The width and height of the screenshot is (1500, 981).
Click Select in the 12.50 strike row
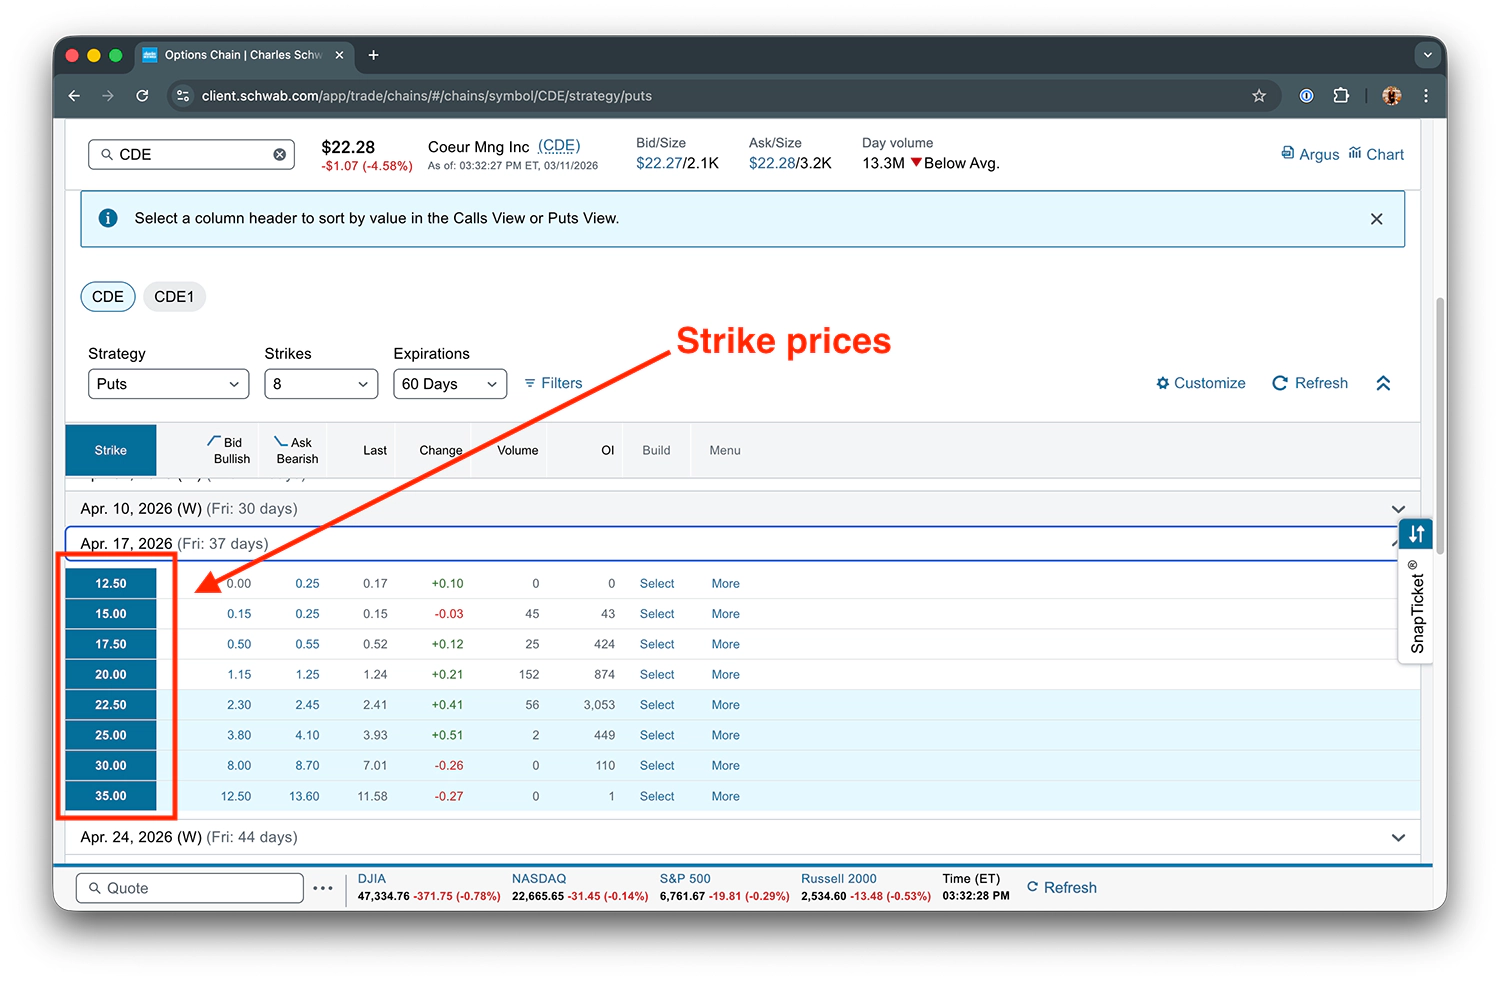657,584
